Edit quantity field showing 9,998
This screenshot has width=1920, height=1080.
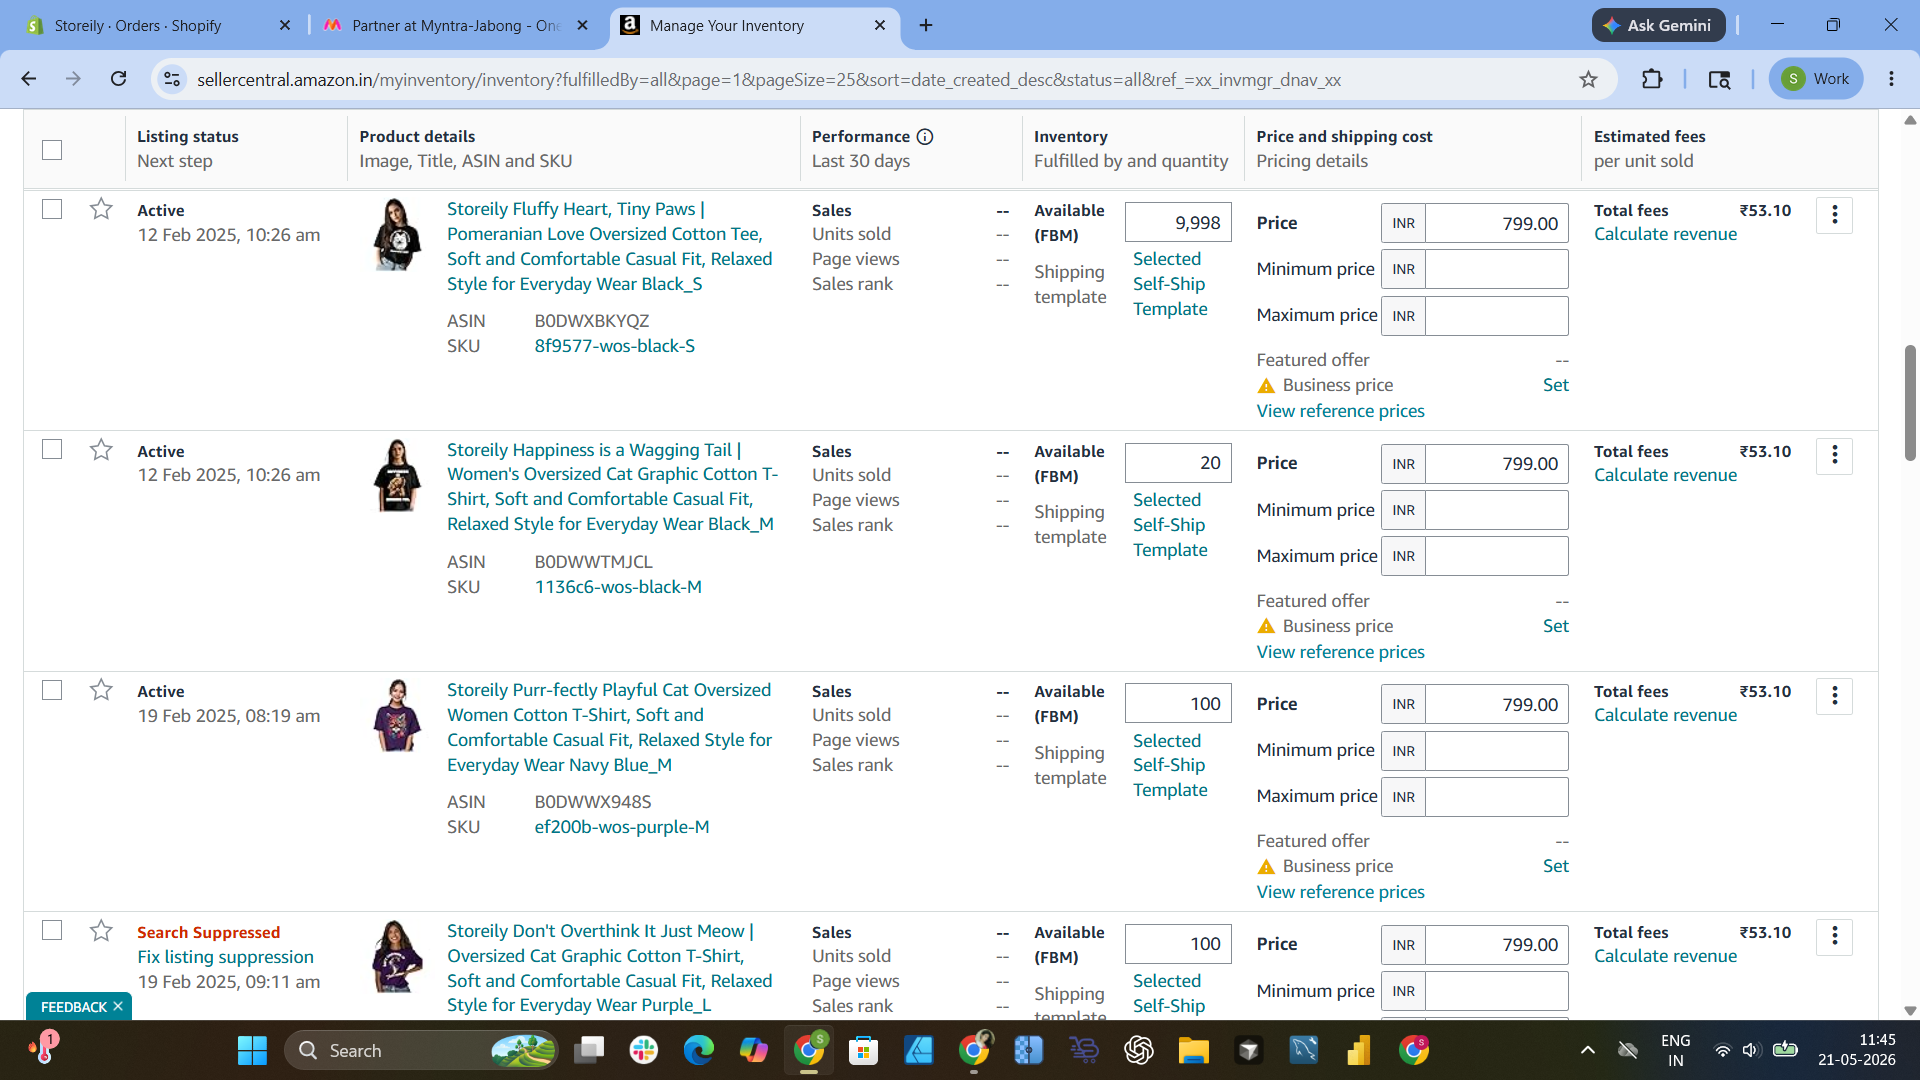1177,222
